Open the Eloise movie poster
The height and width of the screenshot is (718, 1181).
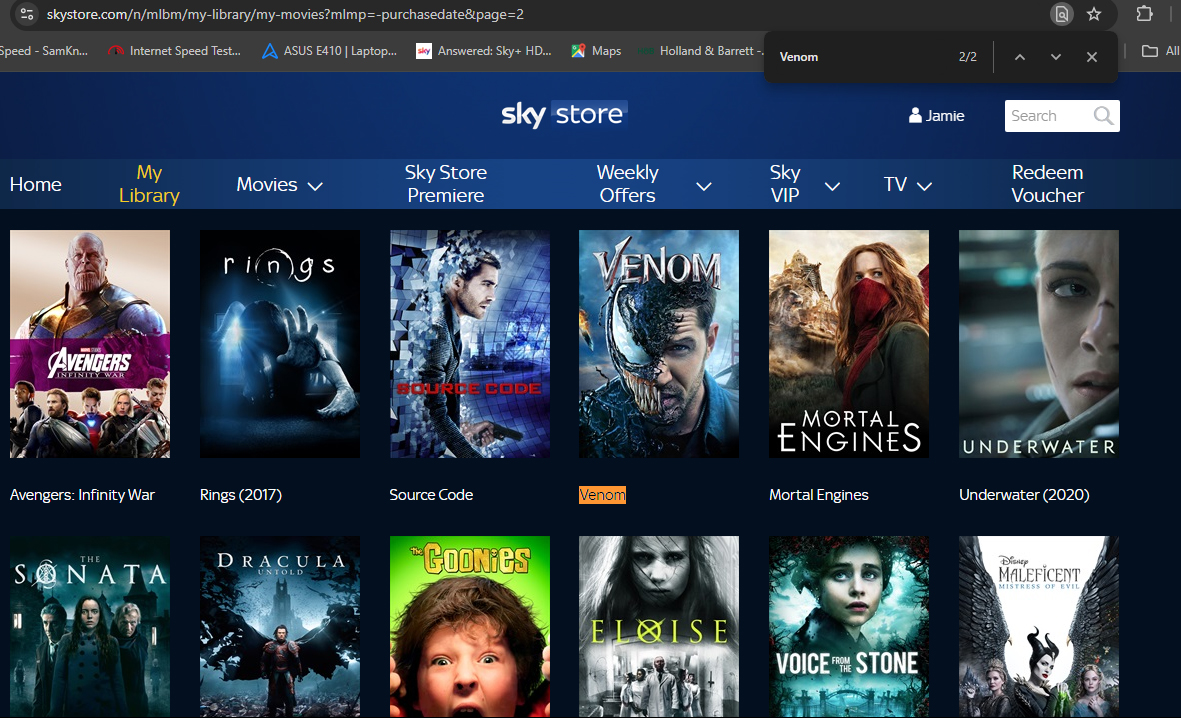[x=659, y=627]
